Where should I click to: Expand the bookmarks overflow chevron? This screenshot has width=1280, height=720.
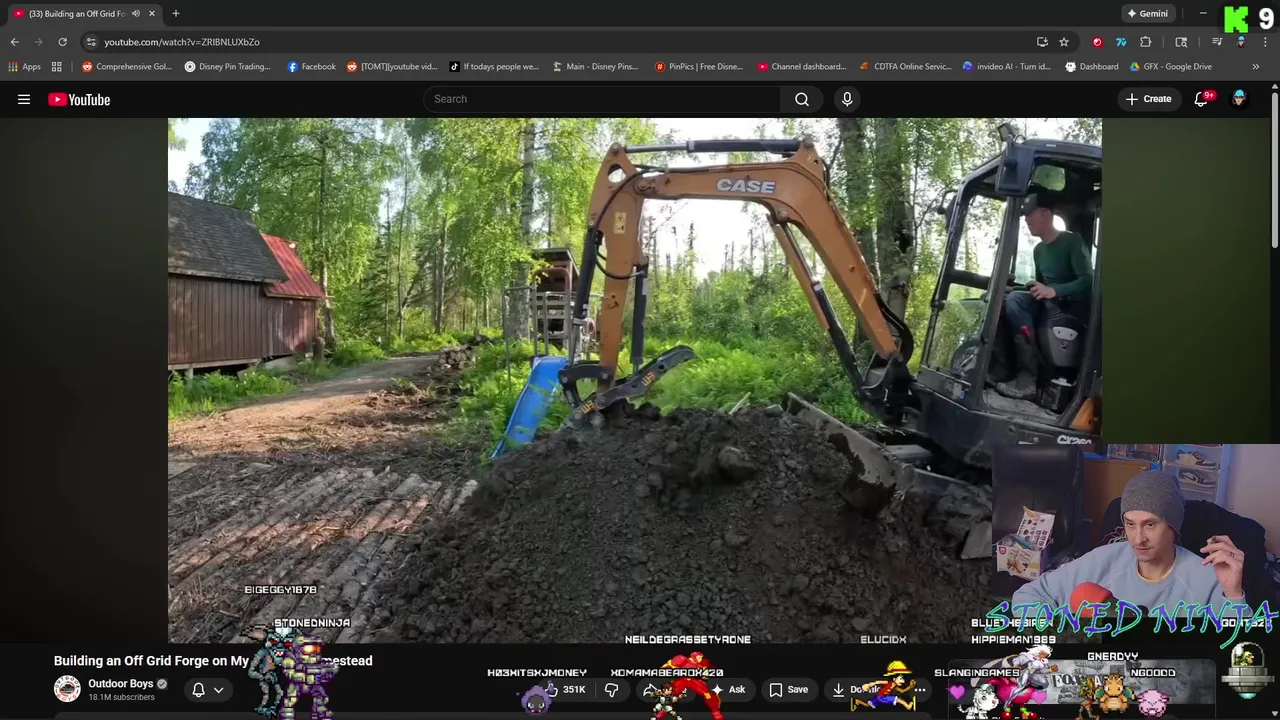(1256, 67)
